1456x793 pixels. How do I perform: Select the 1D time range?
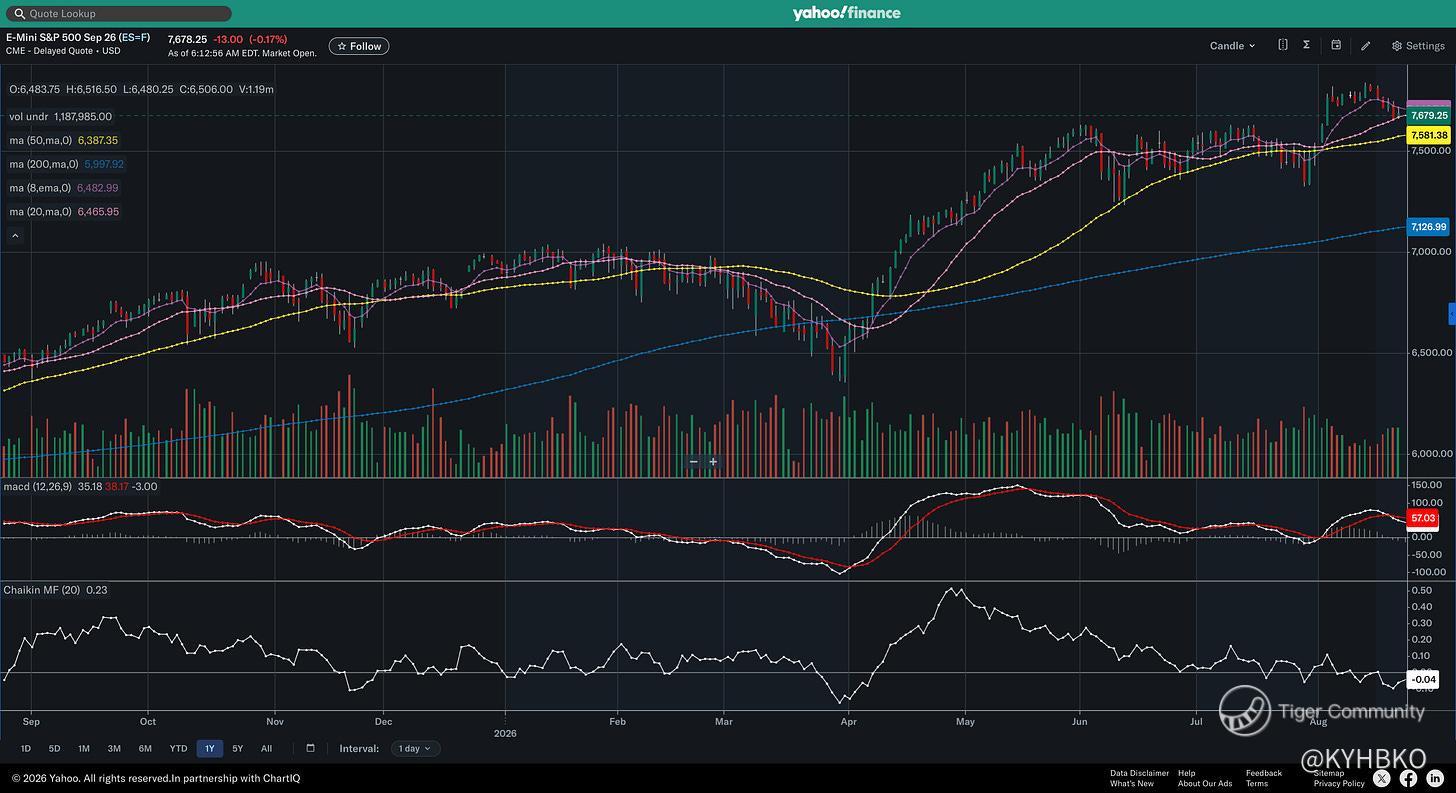(x=26, y=748)
